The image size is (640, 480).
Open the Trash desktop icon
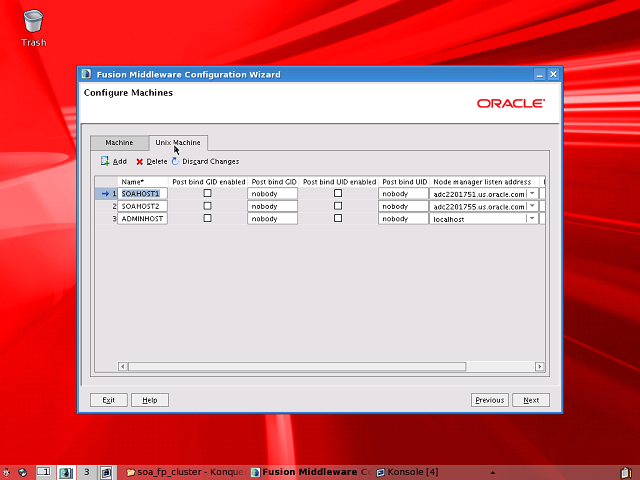point(33,28)
